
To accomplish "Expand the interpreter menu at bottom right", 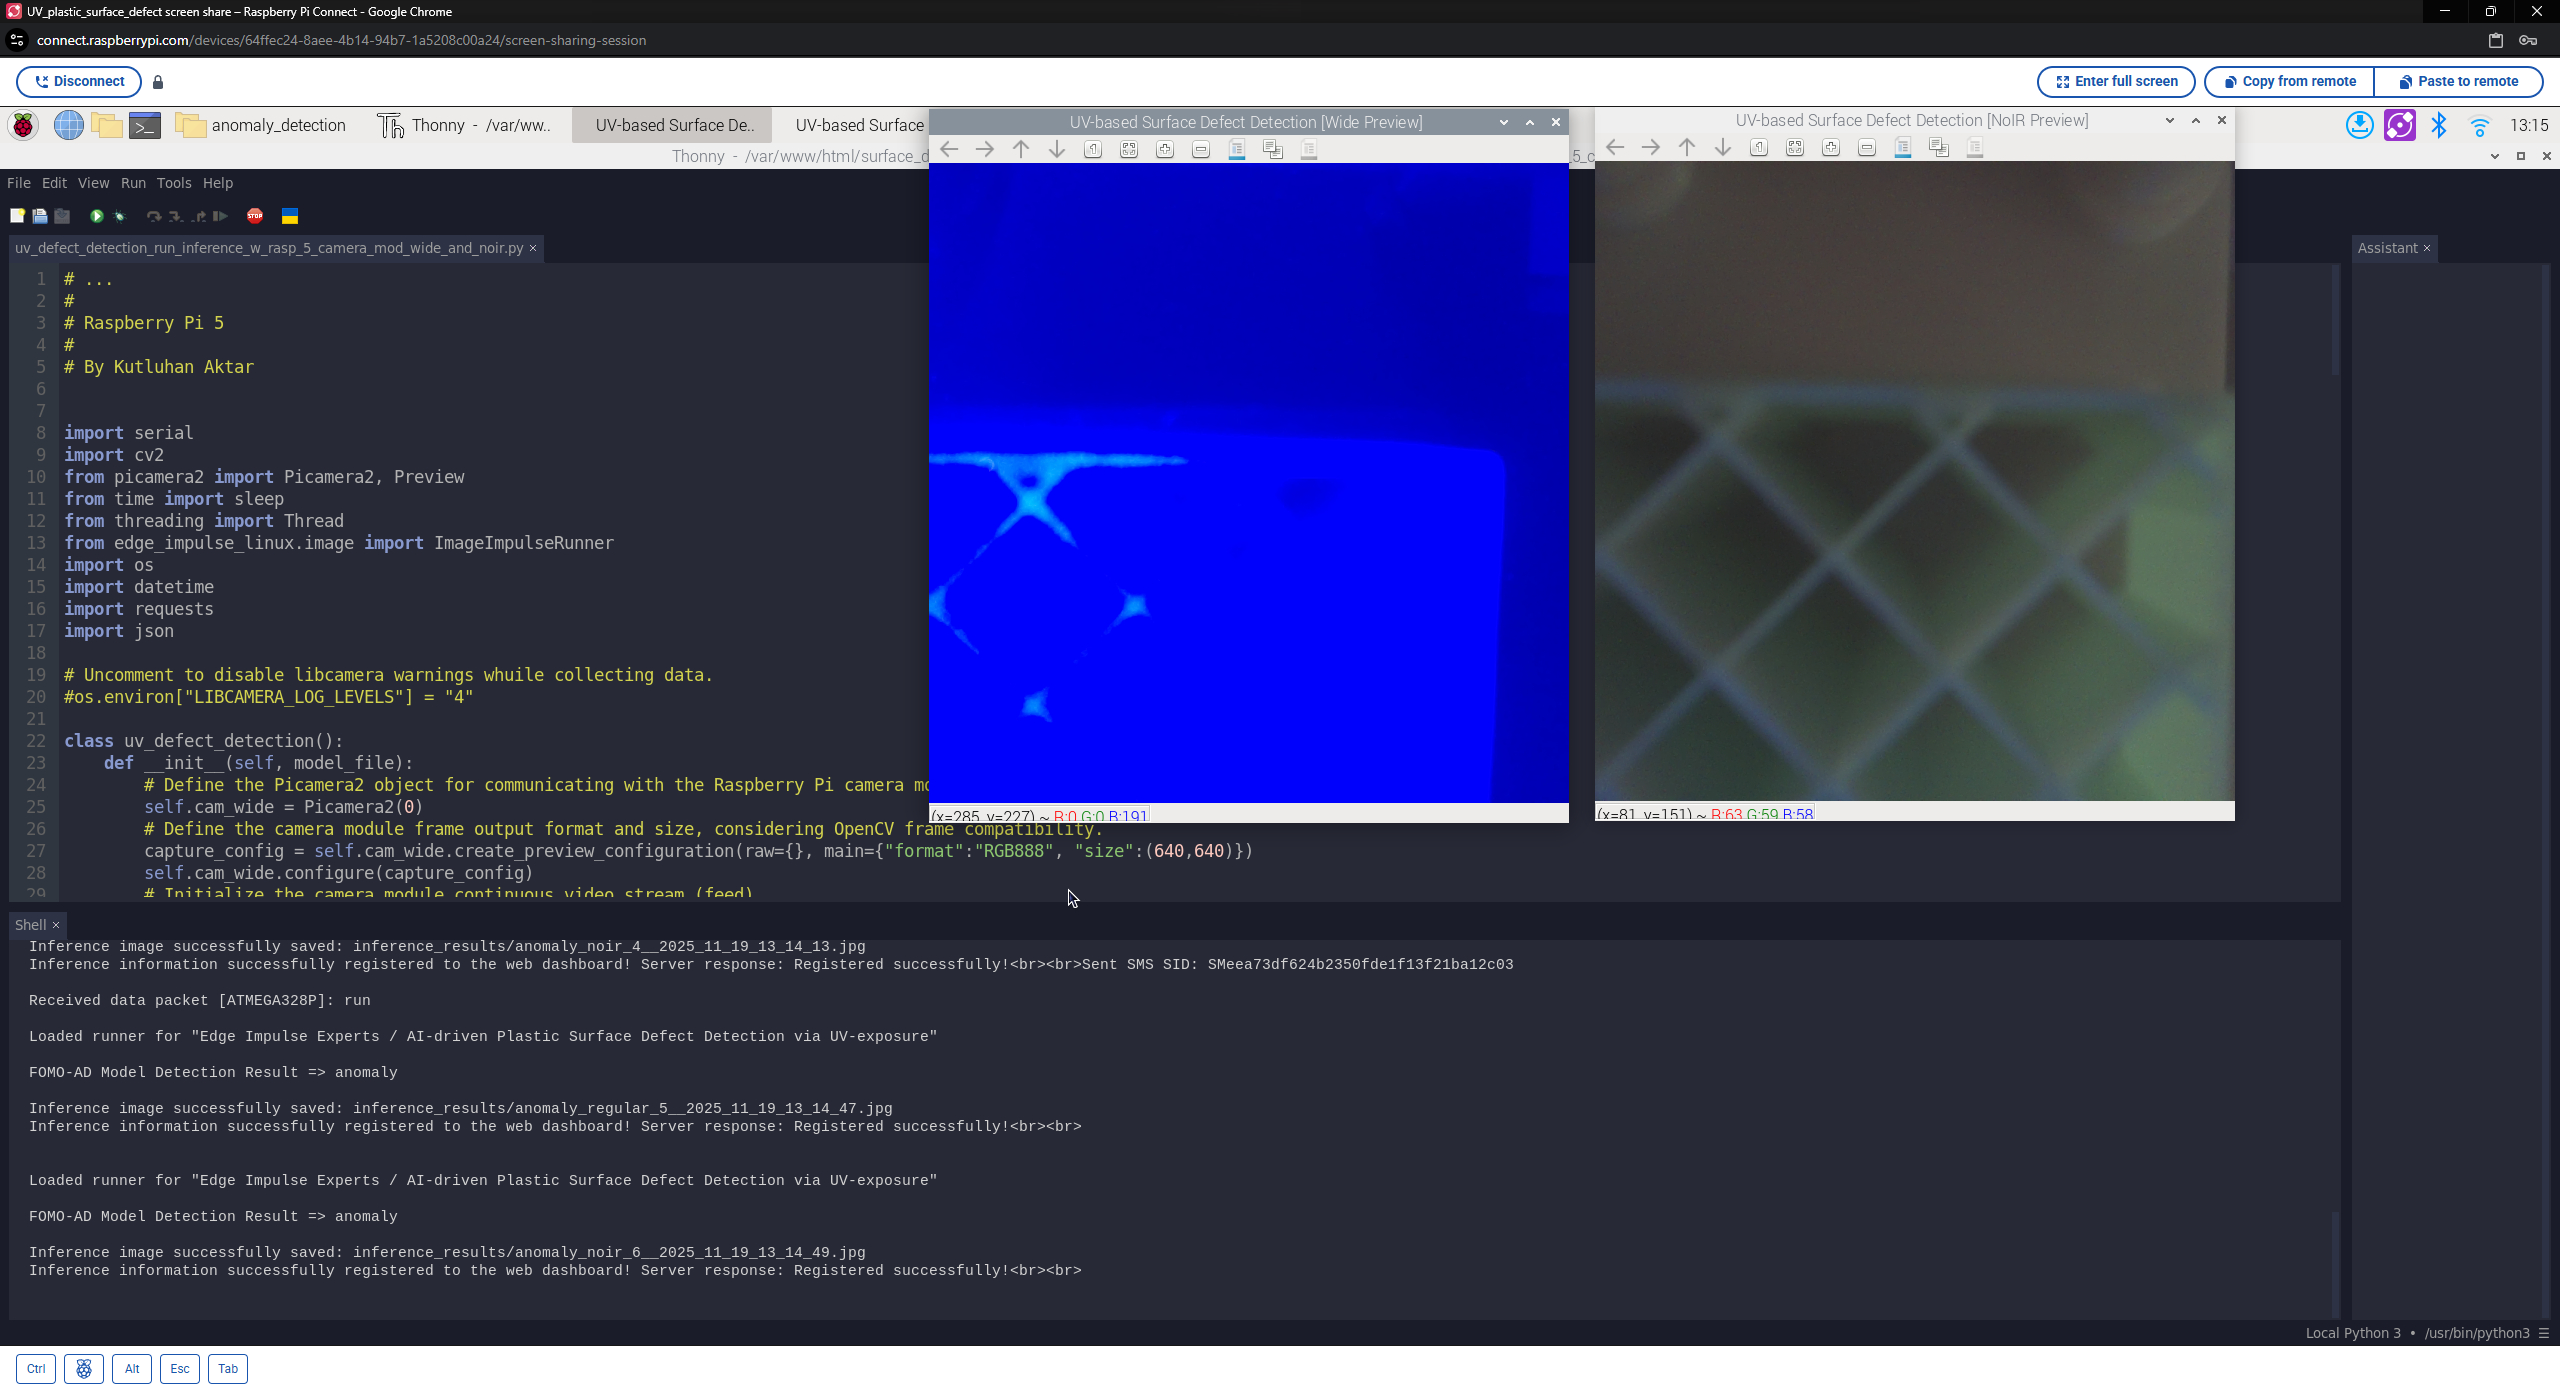I will (2546, 1333).
